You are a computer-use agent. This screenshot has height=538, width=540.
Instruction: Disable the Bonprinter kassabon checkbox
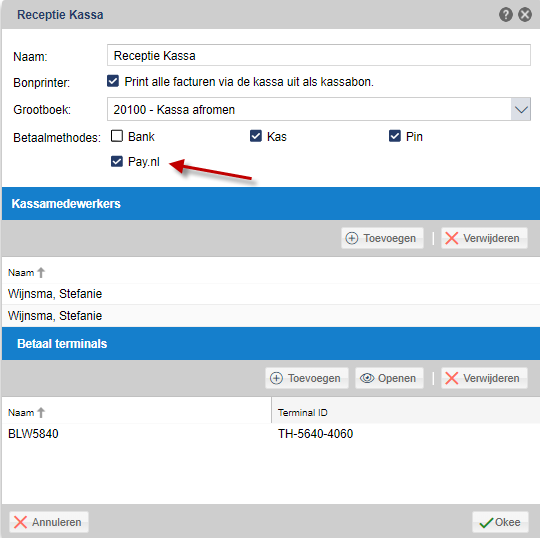pyautogui.click(x=113, y=81)
